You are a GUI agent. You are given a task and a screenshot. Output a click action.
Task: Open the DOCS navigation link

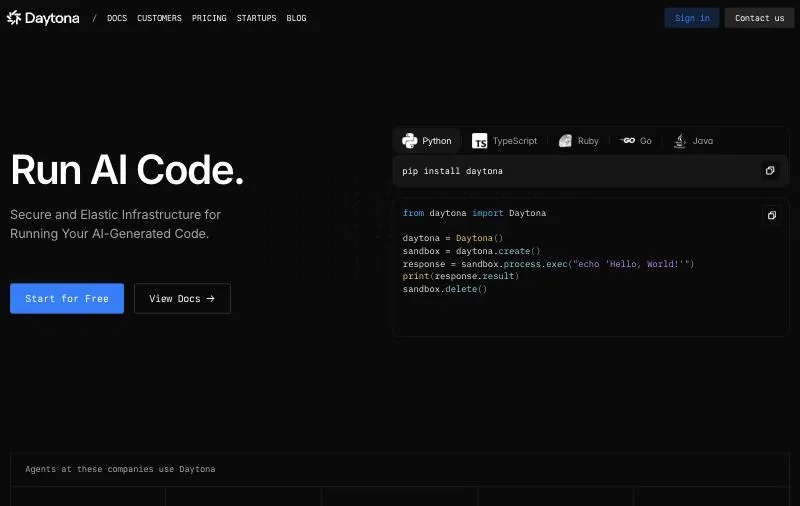[117, 18]
